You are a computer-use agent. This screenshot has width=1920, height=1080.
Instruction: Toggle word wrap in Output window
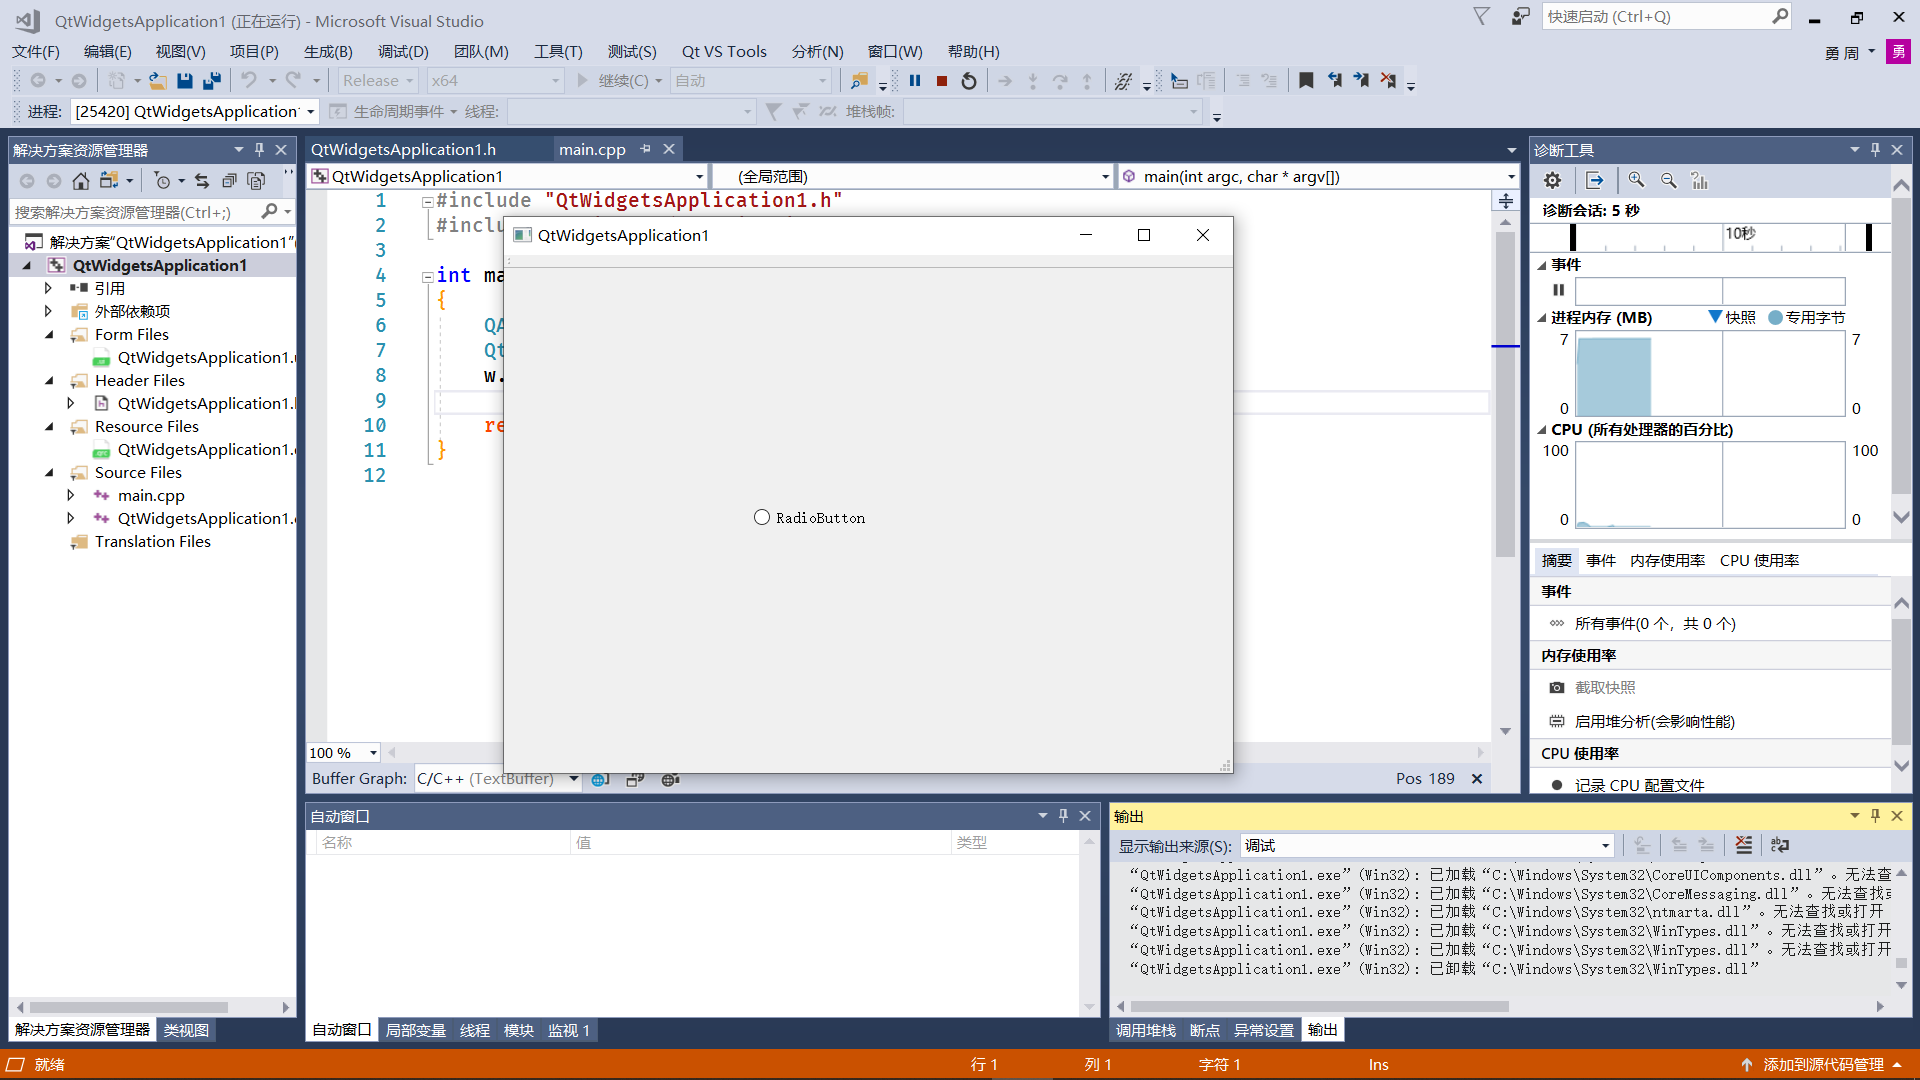[x=1780, y=845]
